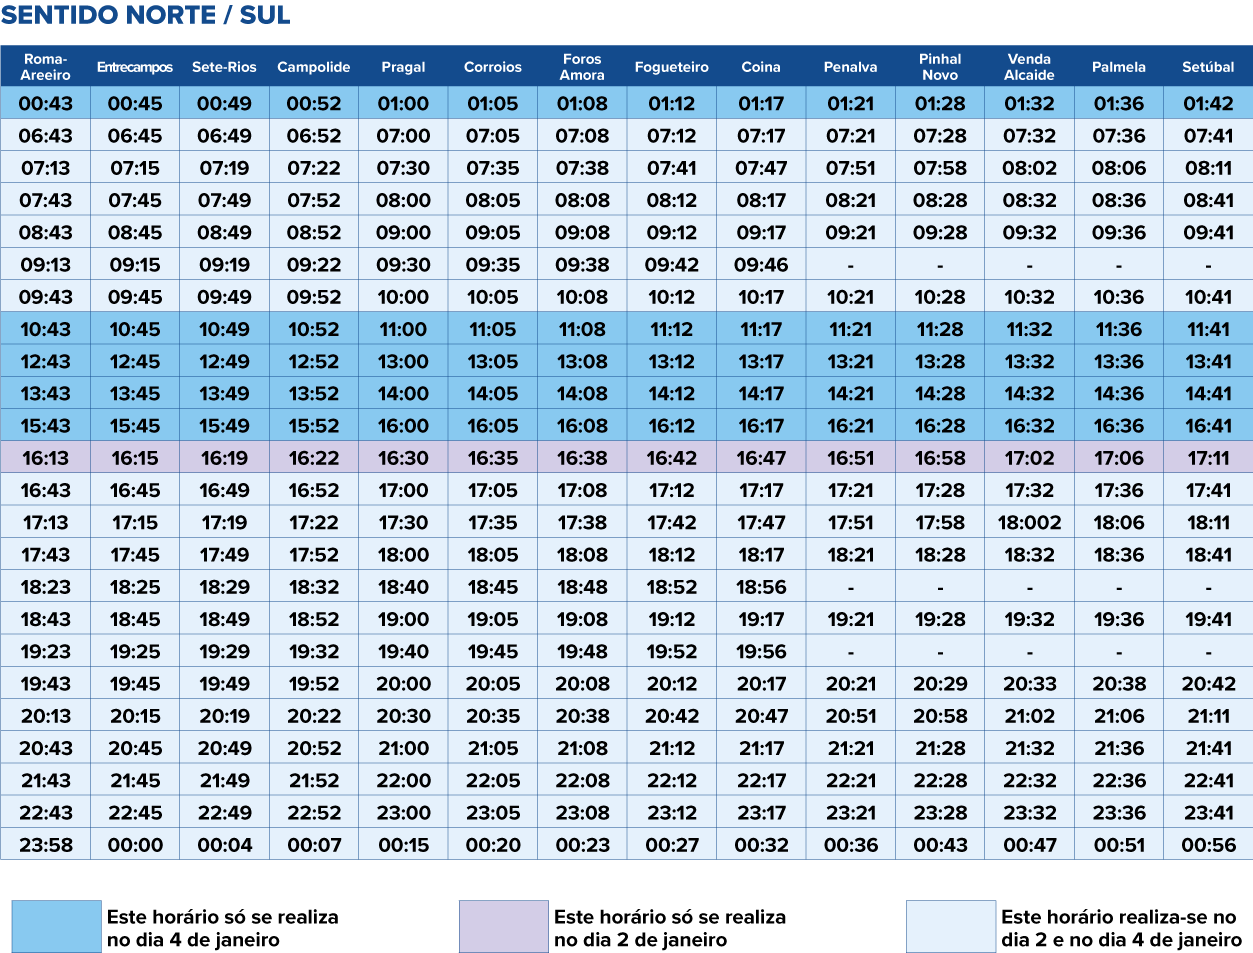Click the blue 4 de janeiro legend swatch
This screenshot has height=953, width=1253.
point(56,926)
